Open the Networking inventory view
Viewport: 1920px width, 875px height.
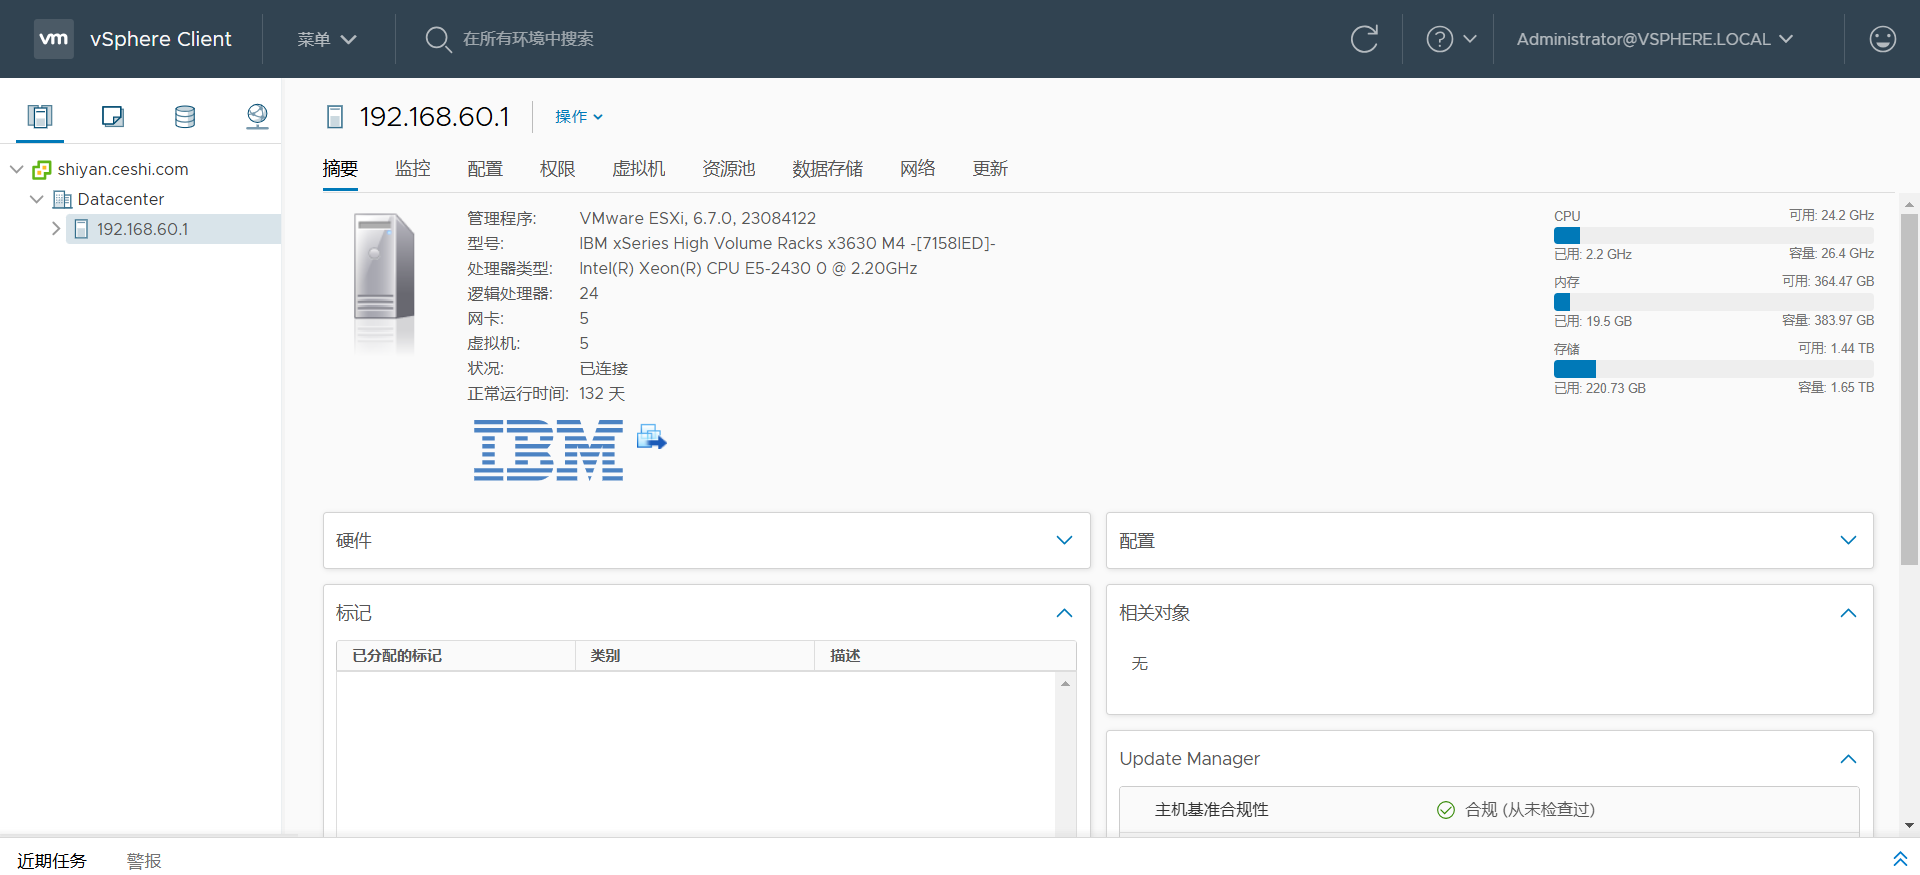coord(257,116)
